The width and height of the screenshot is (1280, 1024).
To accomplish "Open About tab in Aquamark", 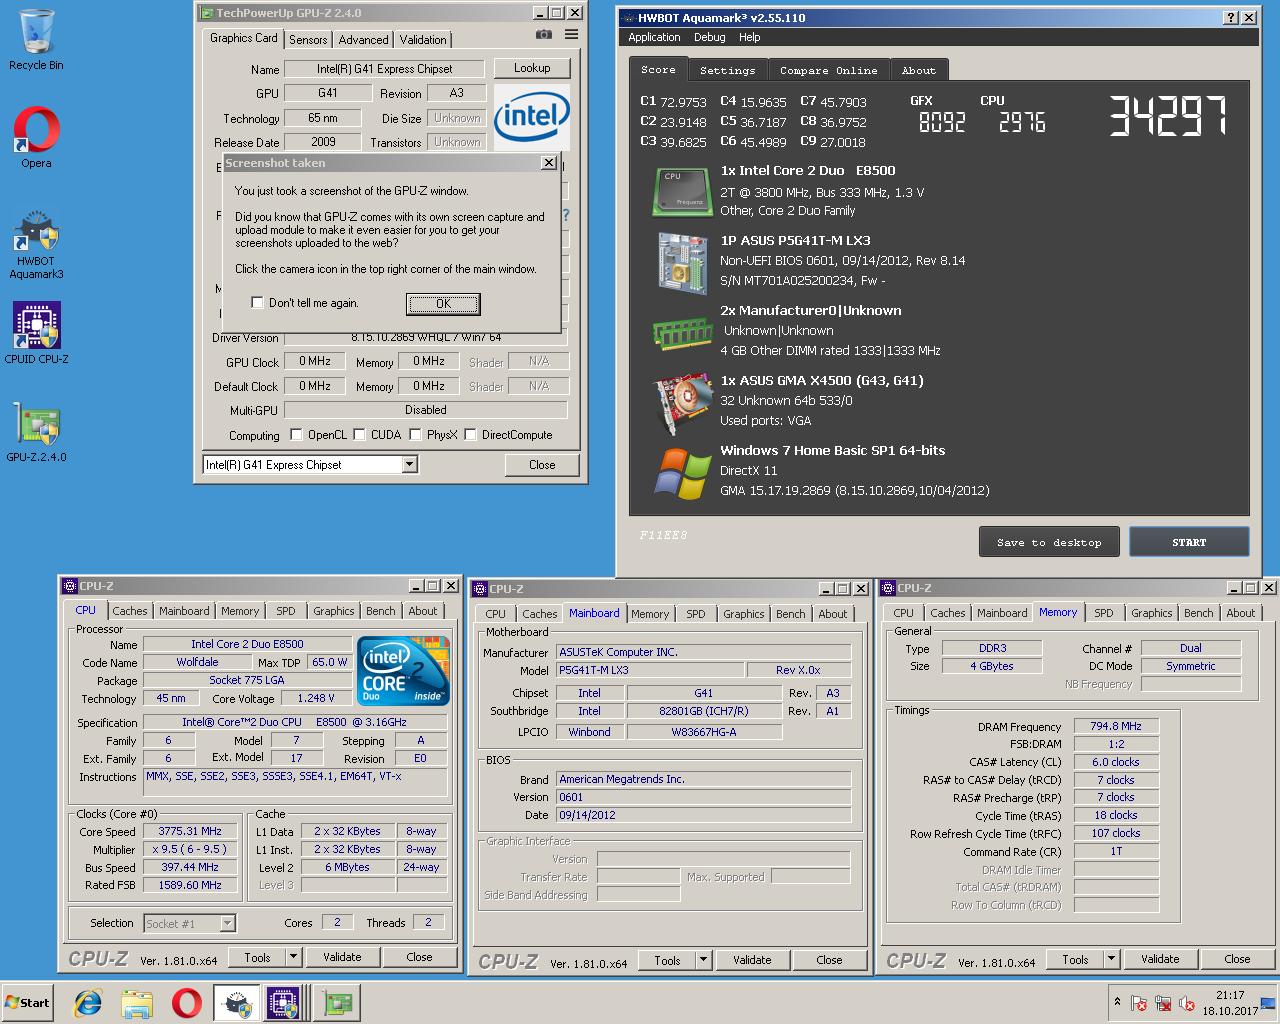I will point(919,70).
